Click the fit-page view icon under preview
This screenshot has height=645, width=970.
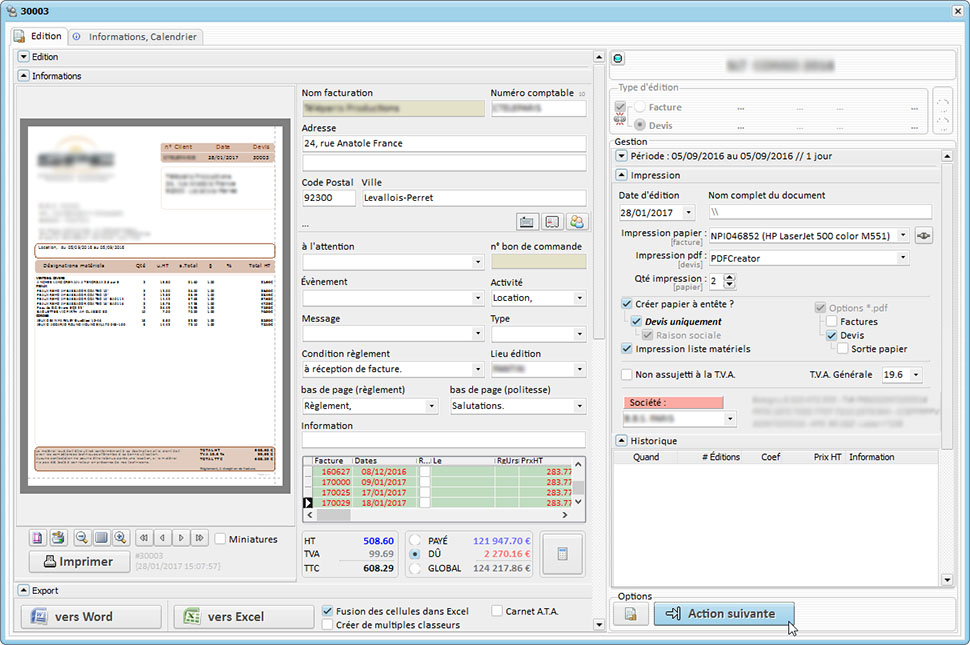pyautogui.click(x=101, y=538)
